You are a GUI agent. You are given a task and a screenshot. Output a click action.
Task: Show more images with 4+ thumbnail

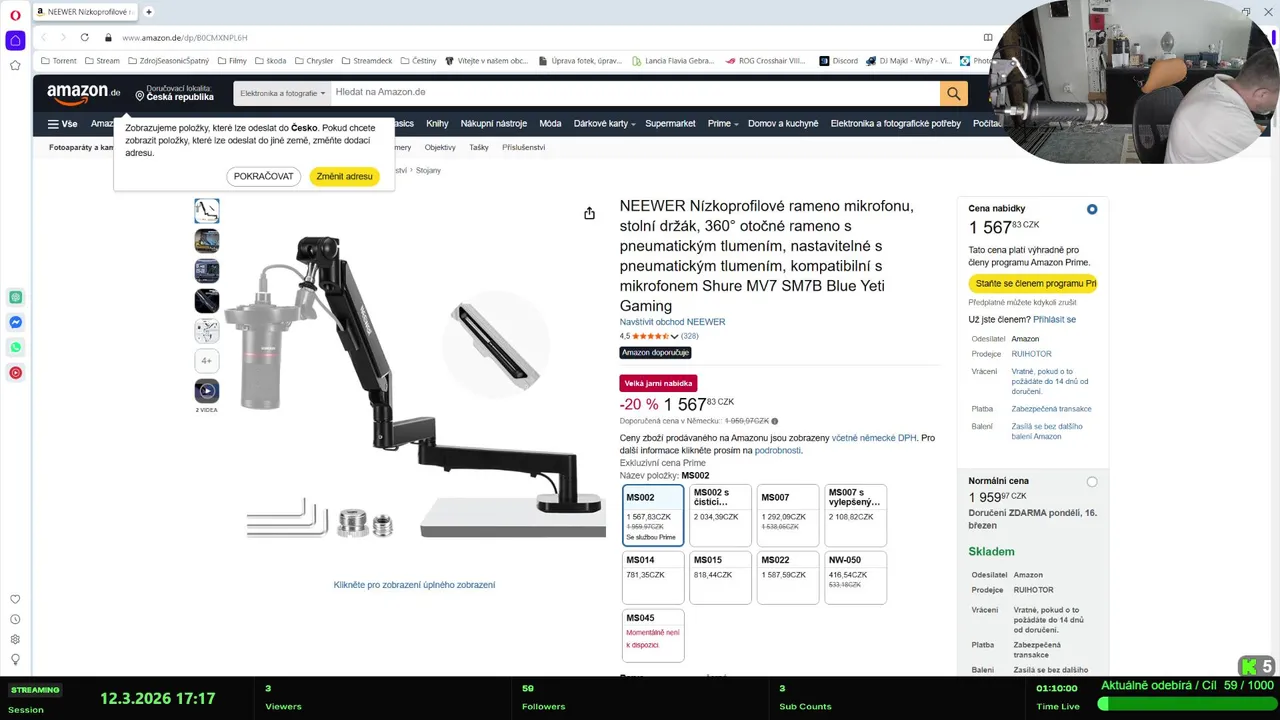coord(206,361)
